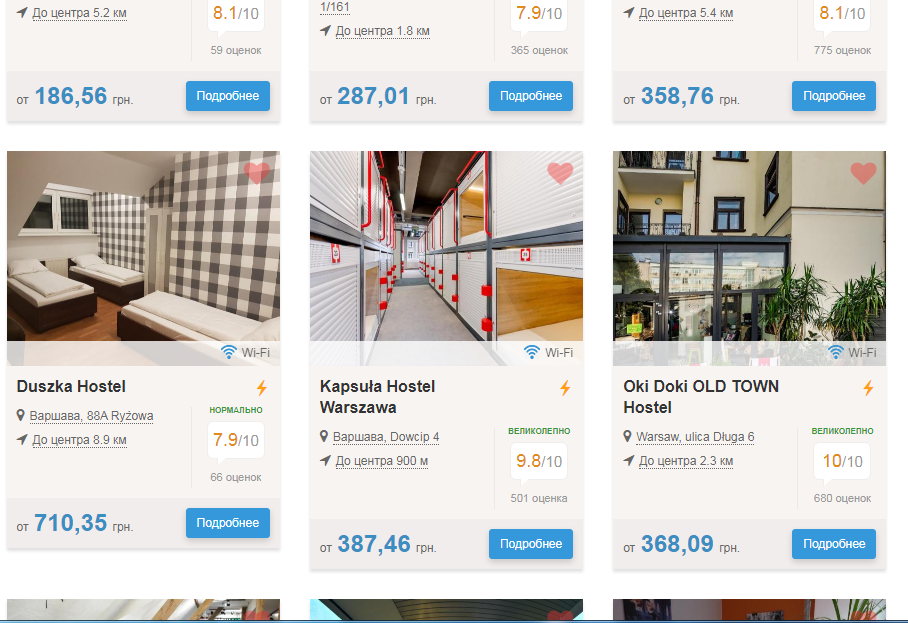This screenshot has height=623, width=908.
Task: Click lightning bolt icon beside Kapsuła Hostel
Action: click(565, 387)
